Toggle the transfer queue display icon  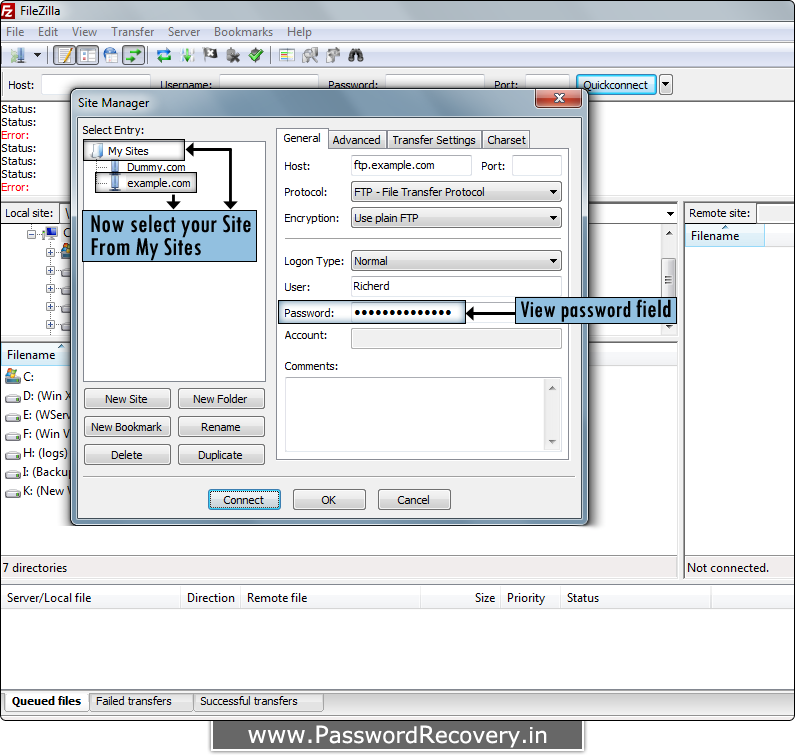point(134,55)
